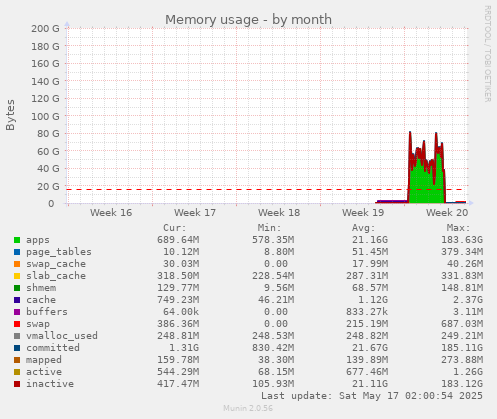The height and width of the screenshot is (419, 497).
Task: Click the 'vmalloc_used' legend label
Action: [62, 336]
